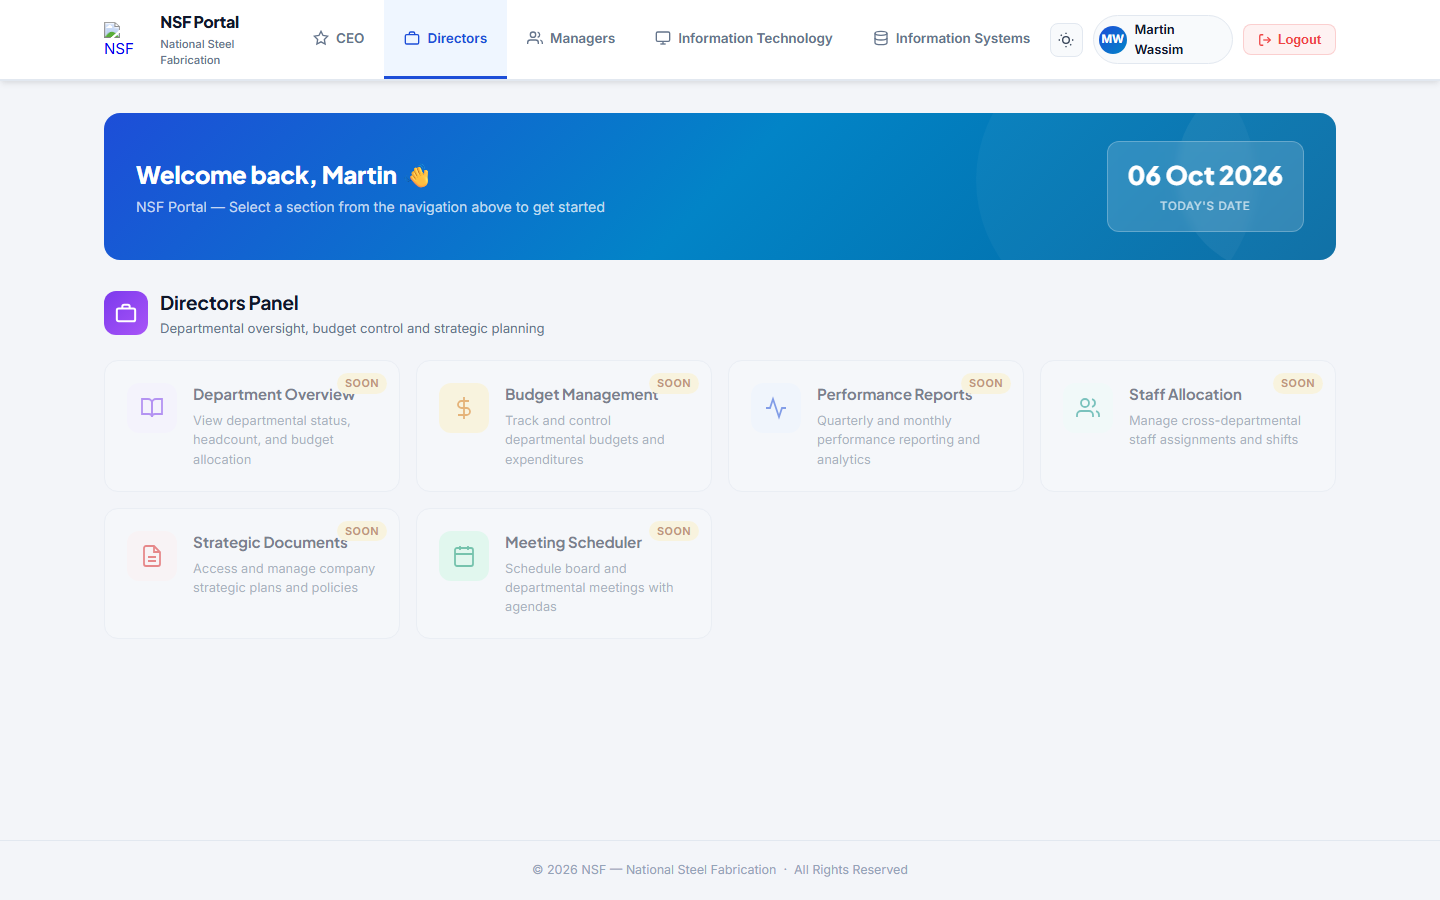The width and height of the screenshot is (1440, 900).
Task: Click the 06 Oct 2026 date box
Action: point(1205,186)
